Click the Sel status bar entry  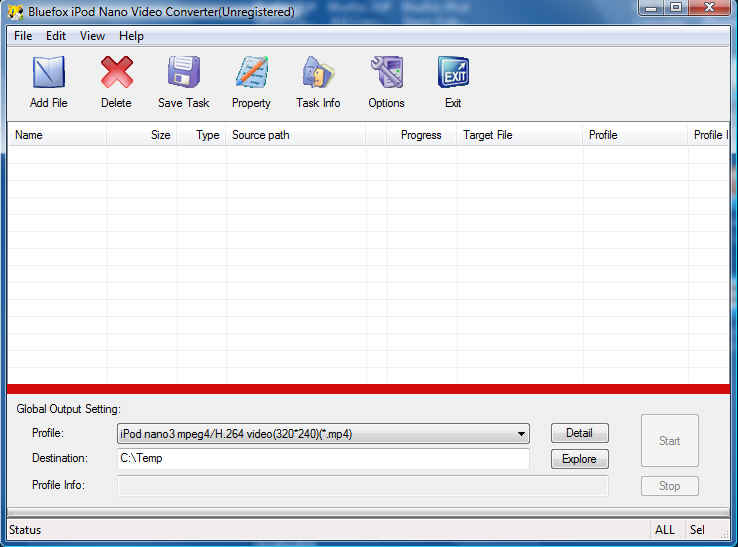tap(697, 530)
